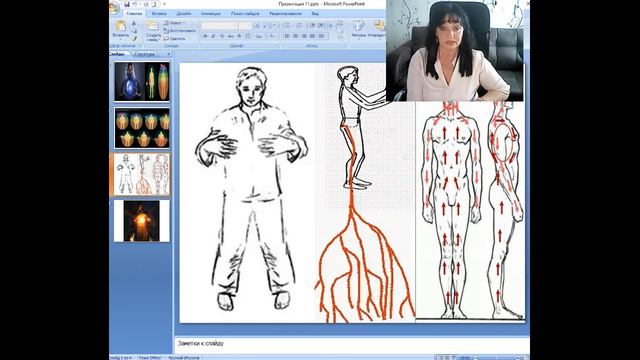
Task: Toggle text shadow formatting
Action: coord(239,36)
